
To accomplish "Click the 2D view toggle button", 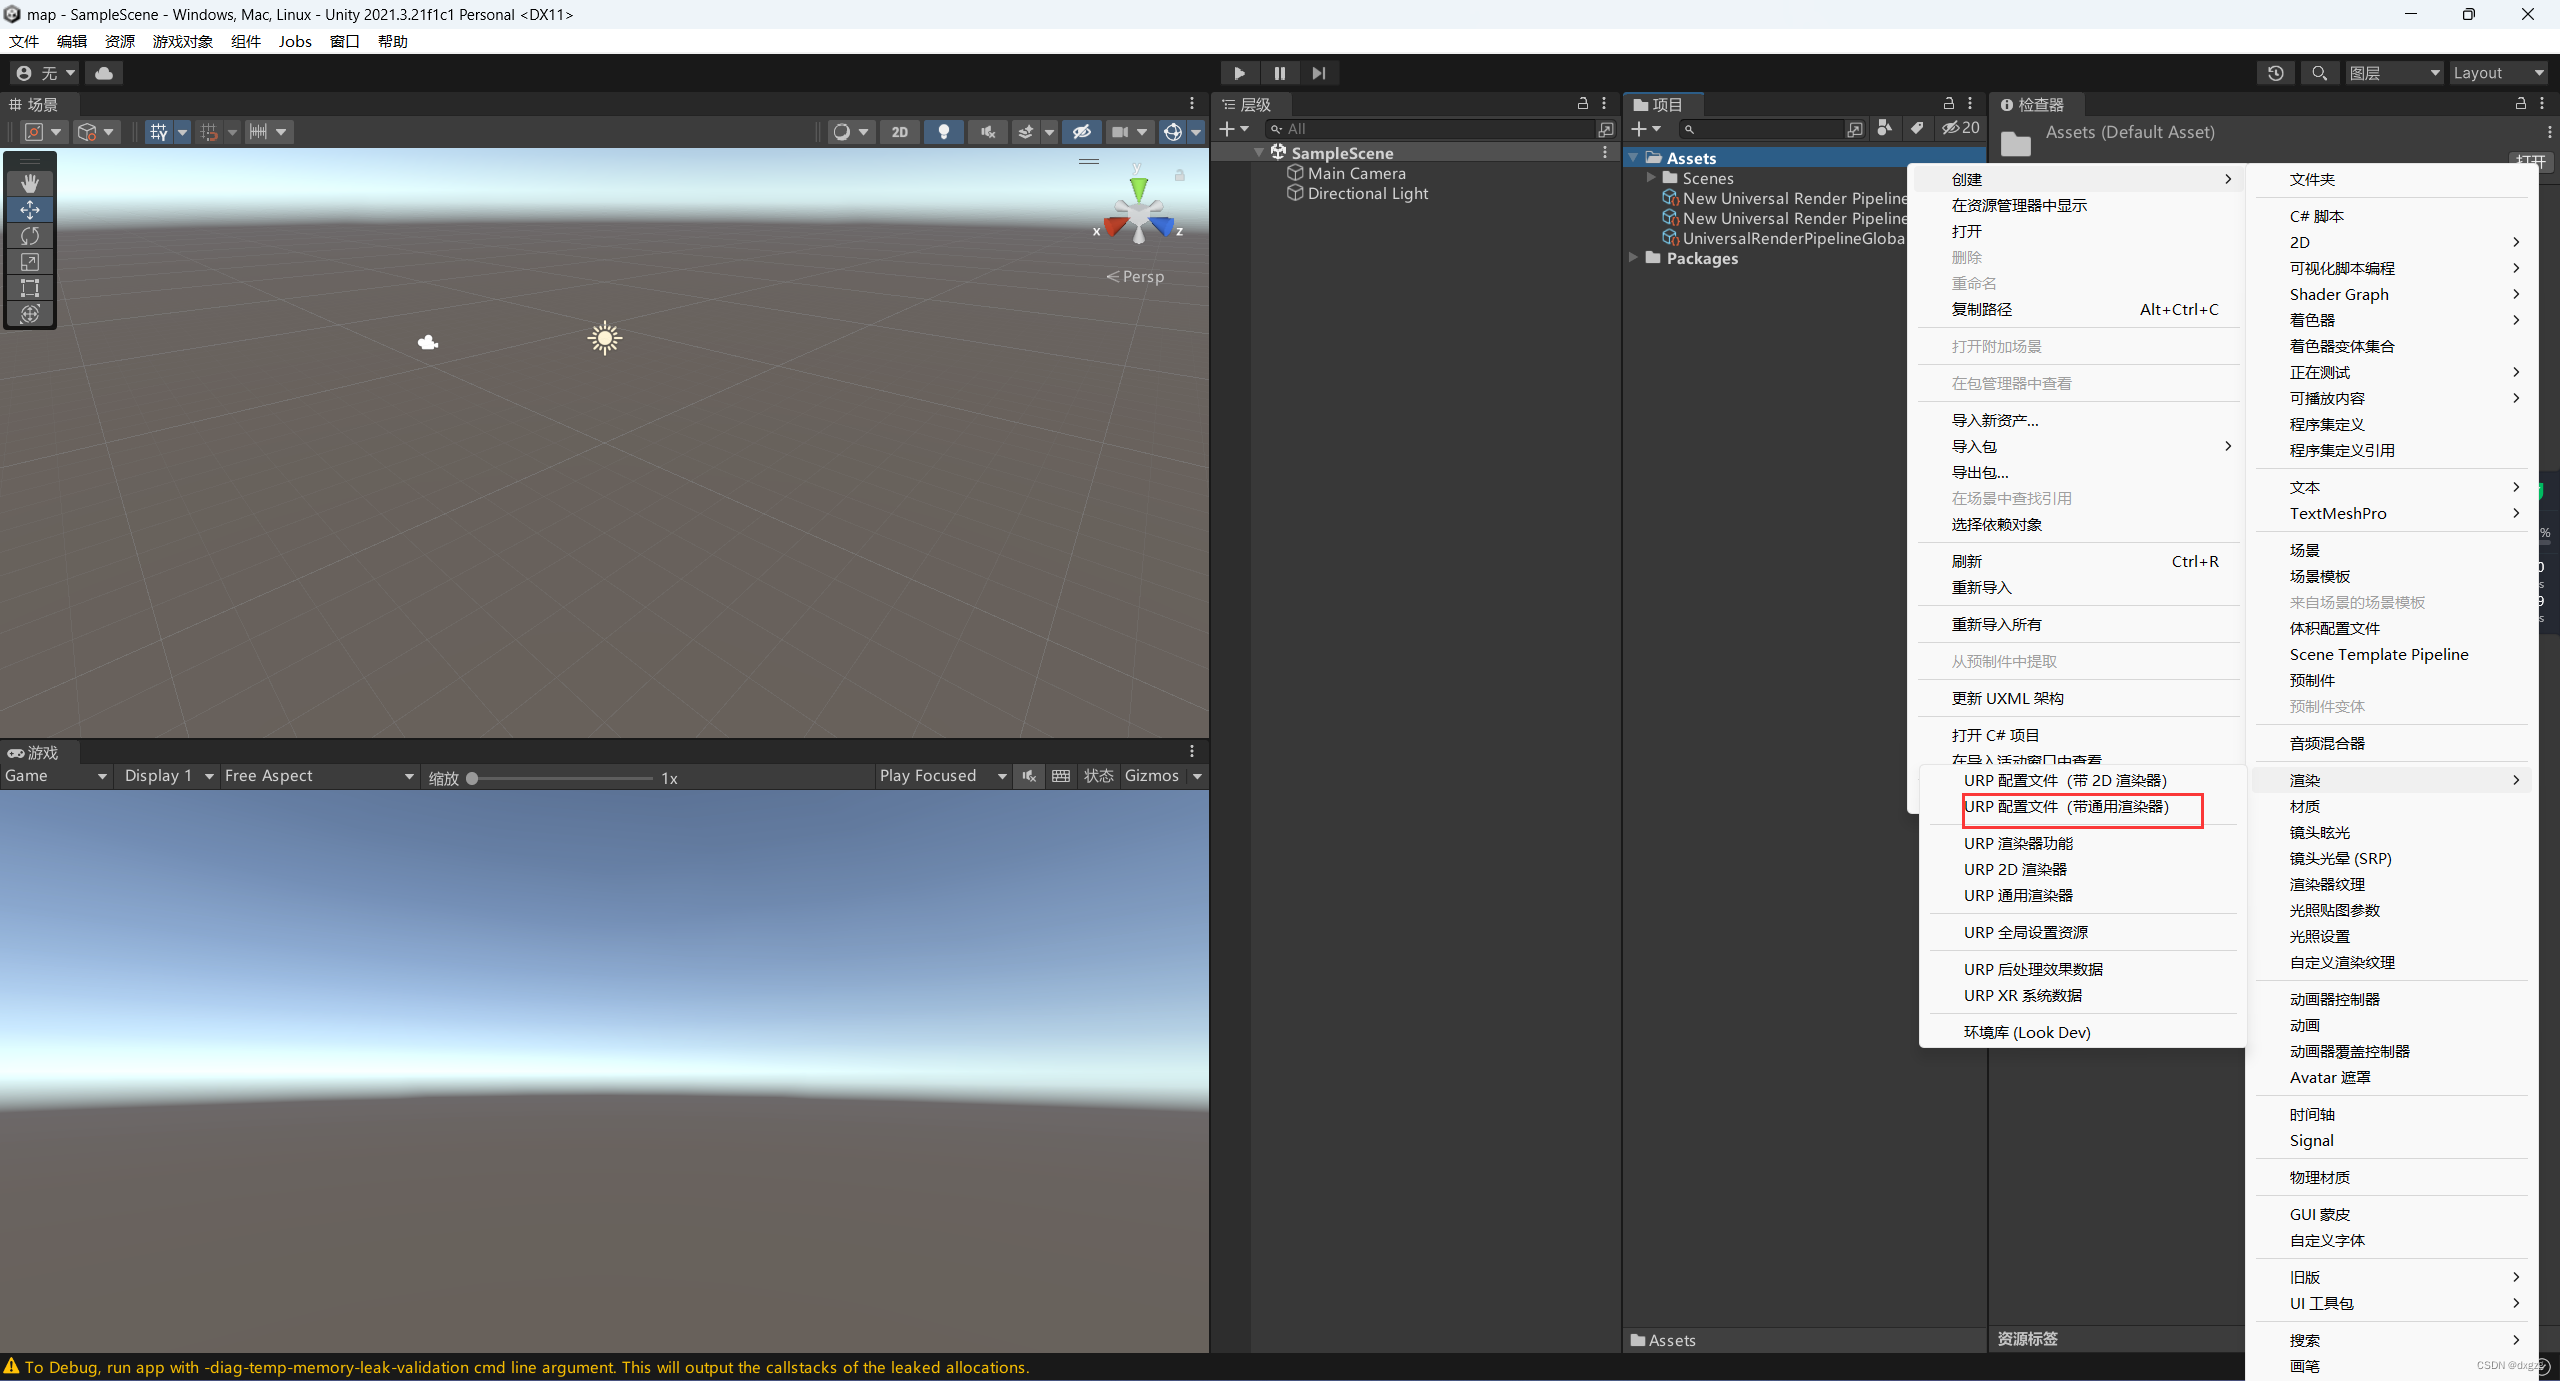I will coord(901,133).
